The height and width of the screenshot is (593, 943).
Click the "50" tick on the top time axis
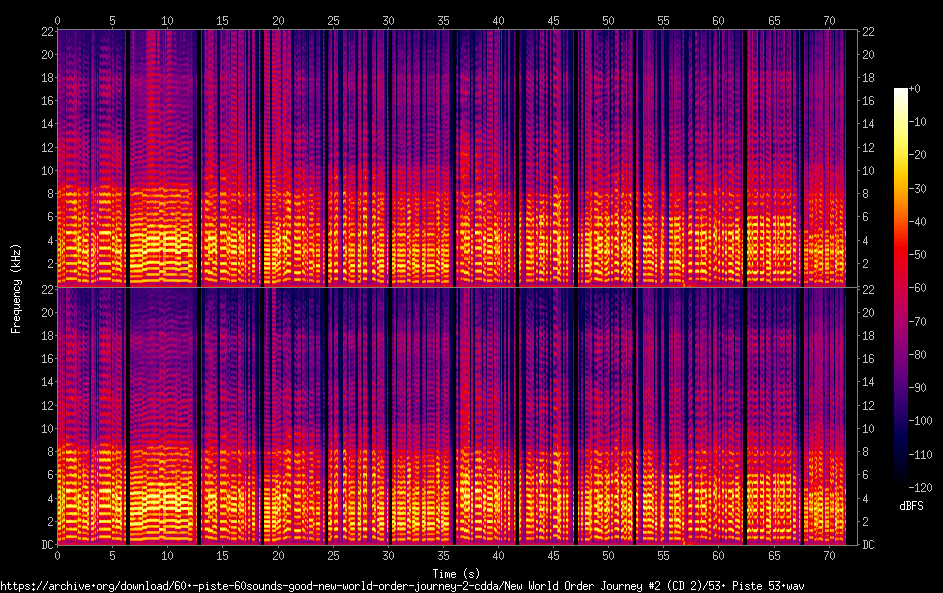(x=609, y=21)
